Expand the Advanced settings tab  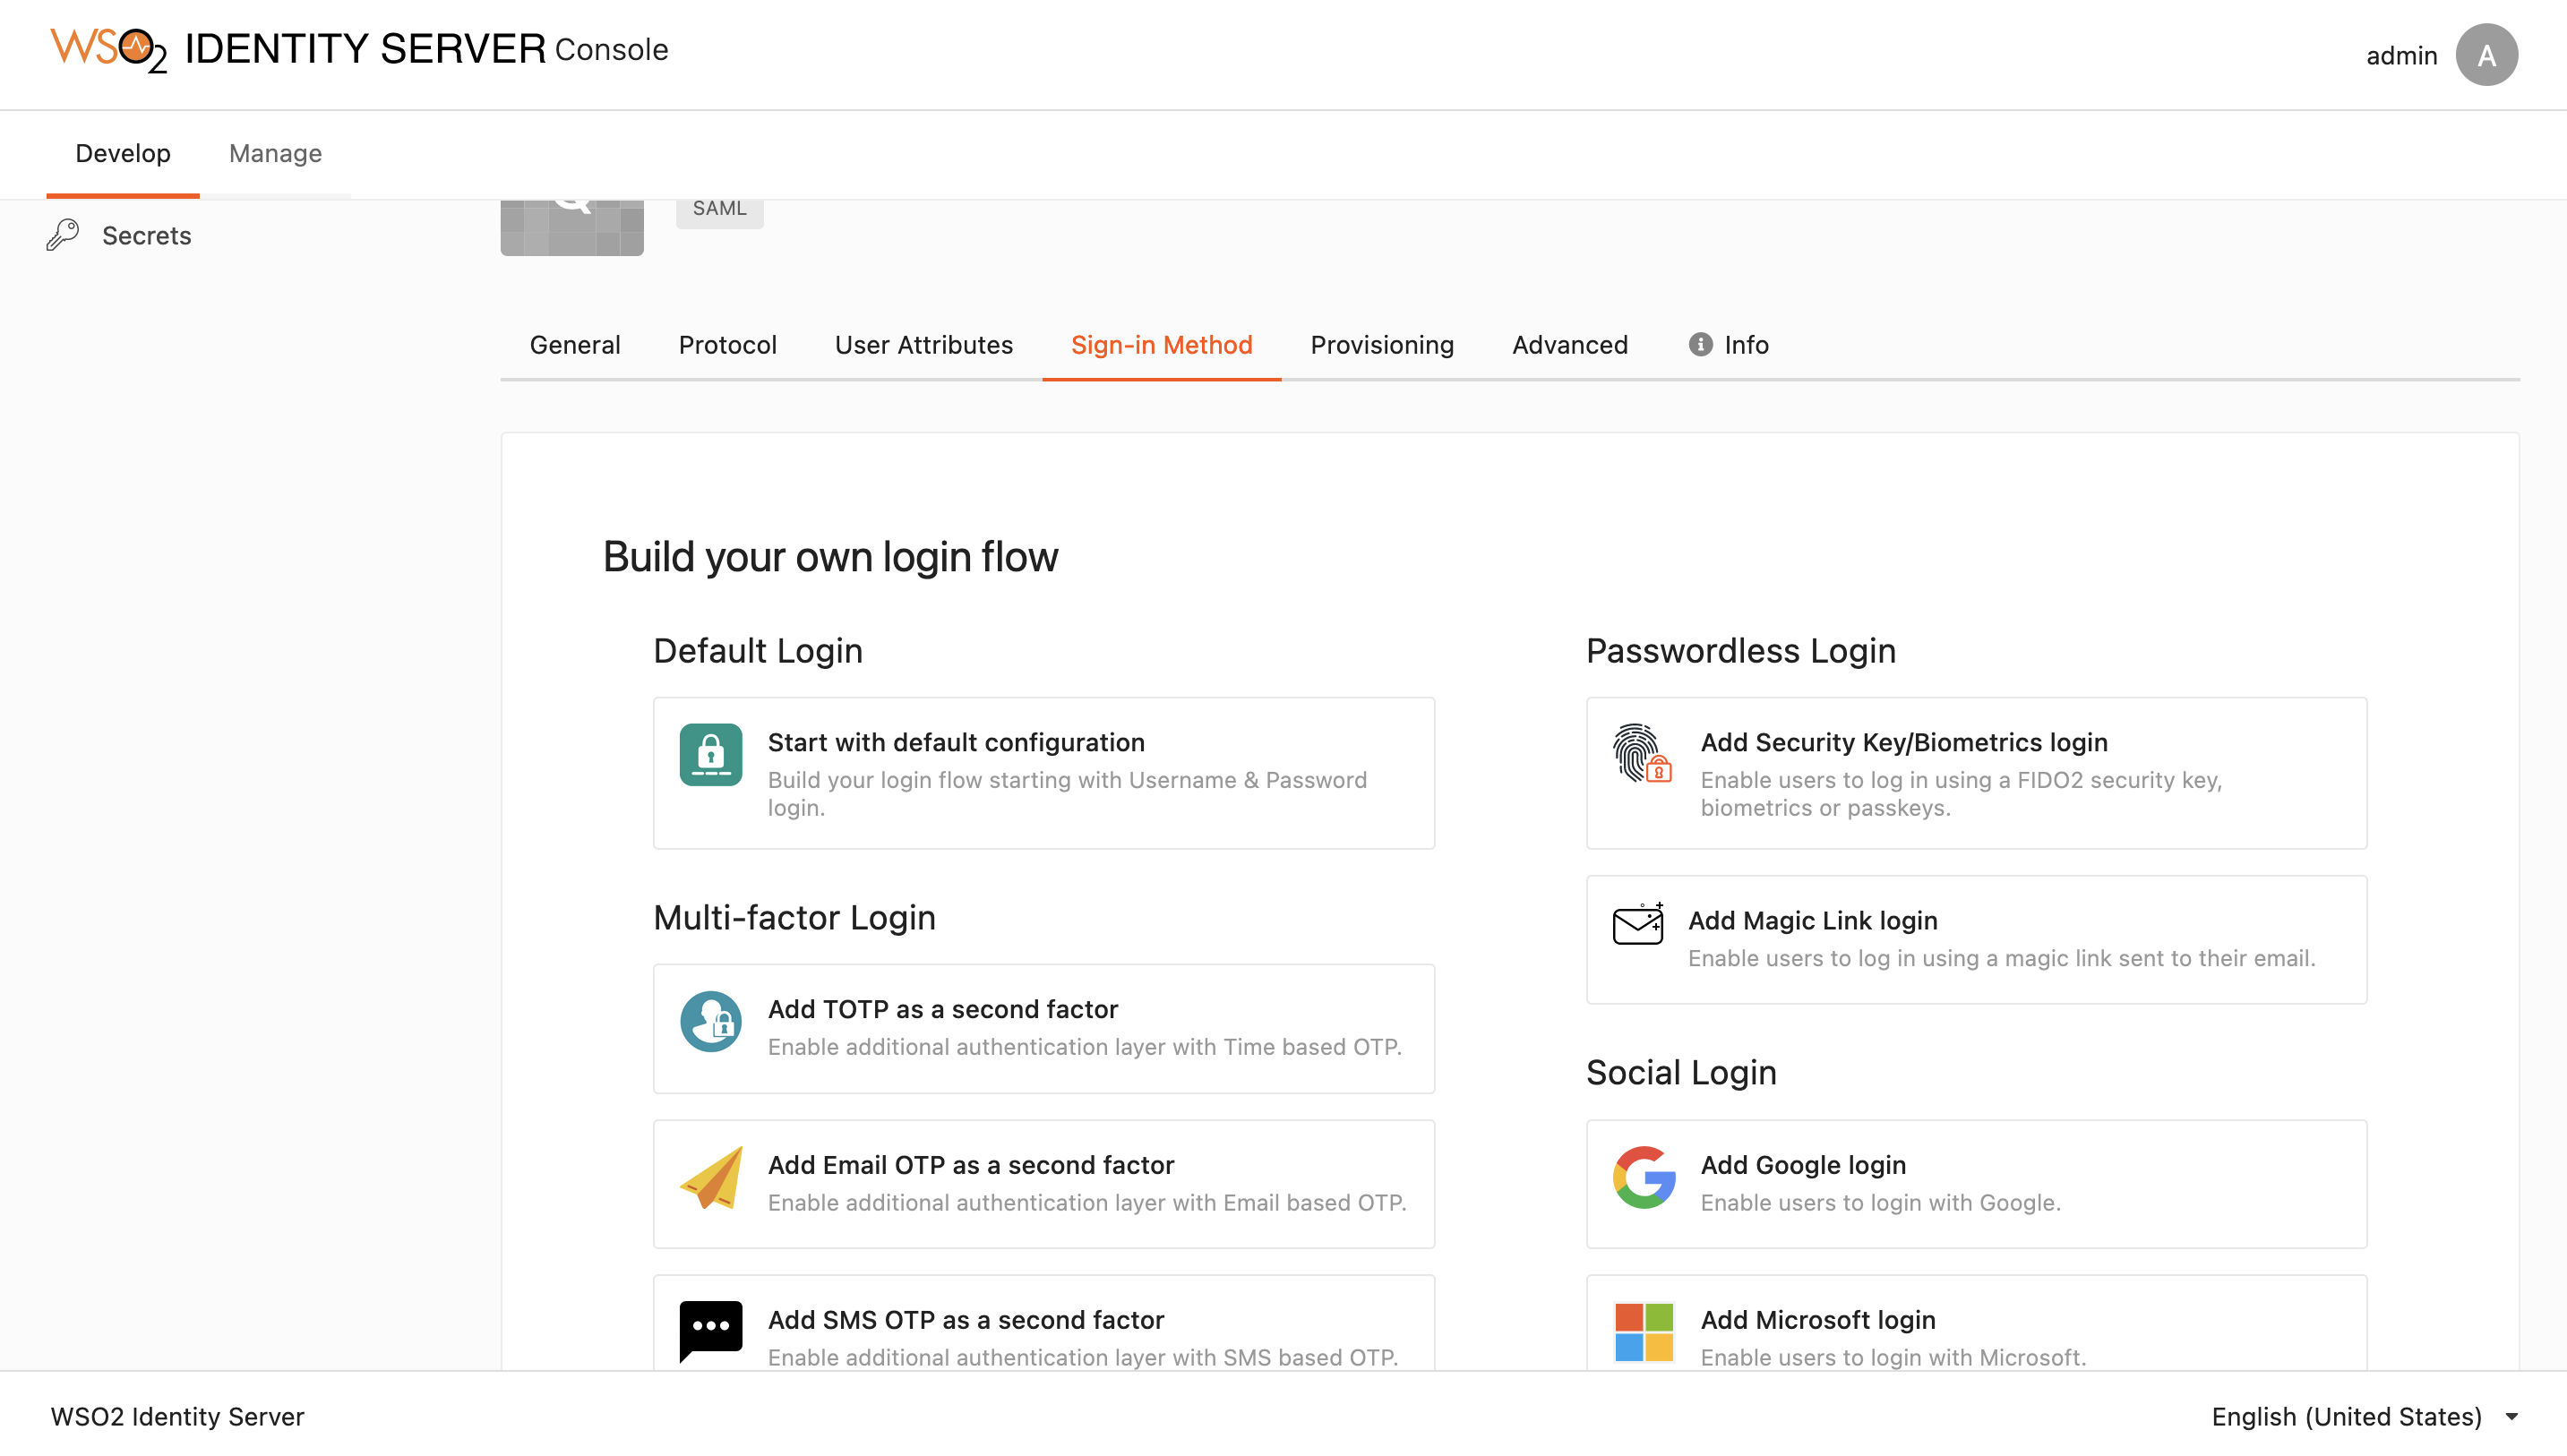[1569, 344]
